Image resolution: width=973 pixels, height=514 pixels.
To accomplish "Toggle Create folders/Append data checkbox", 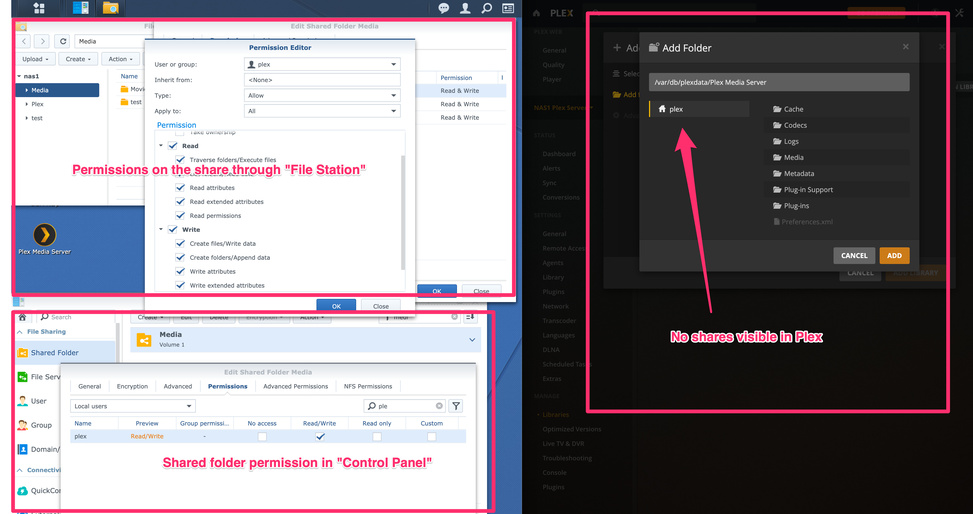I will (x=180, y=257).
